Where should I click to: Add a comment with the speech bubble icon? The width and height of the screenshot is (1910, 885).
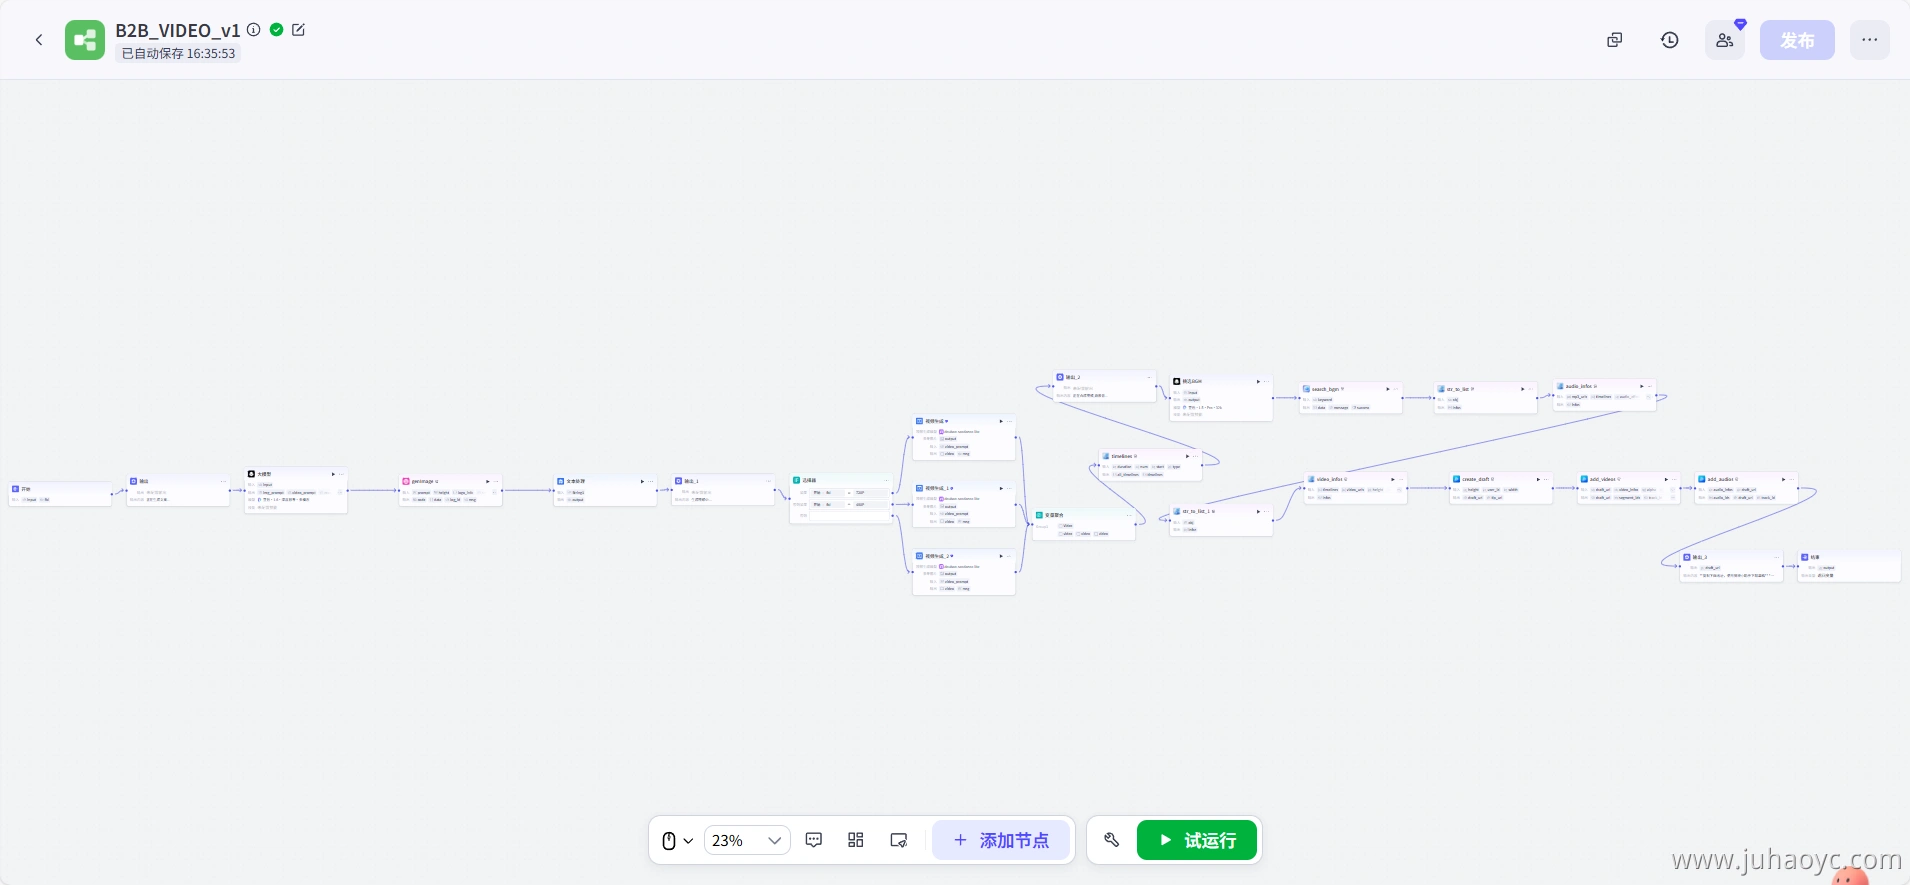(814, 840)
